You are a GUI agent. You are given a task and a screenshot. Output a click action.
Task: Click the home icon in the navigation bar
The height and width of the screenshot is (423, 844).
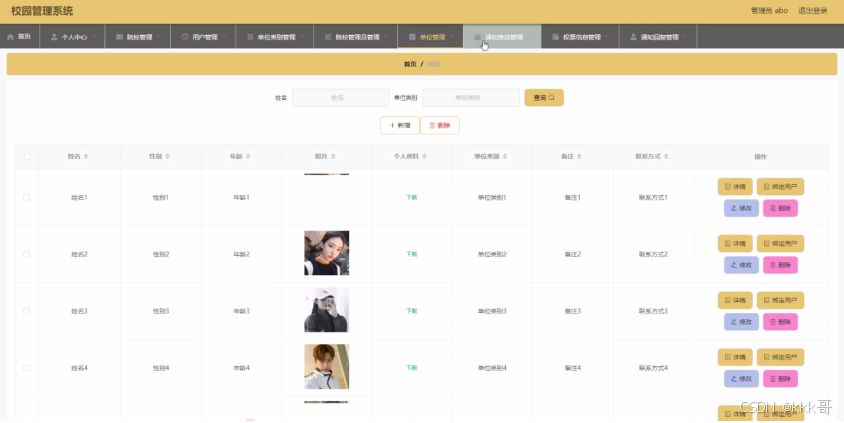click(x=10, y=37)
